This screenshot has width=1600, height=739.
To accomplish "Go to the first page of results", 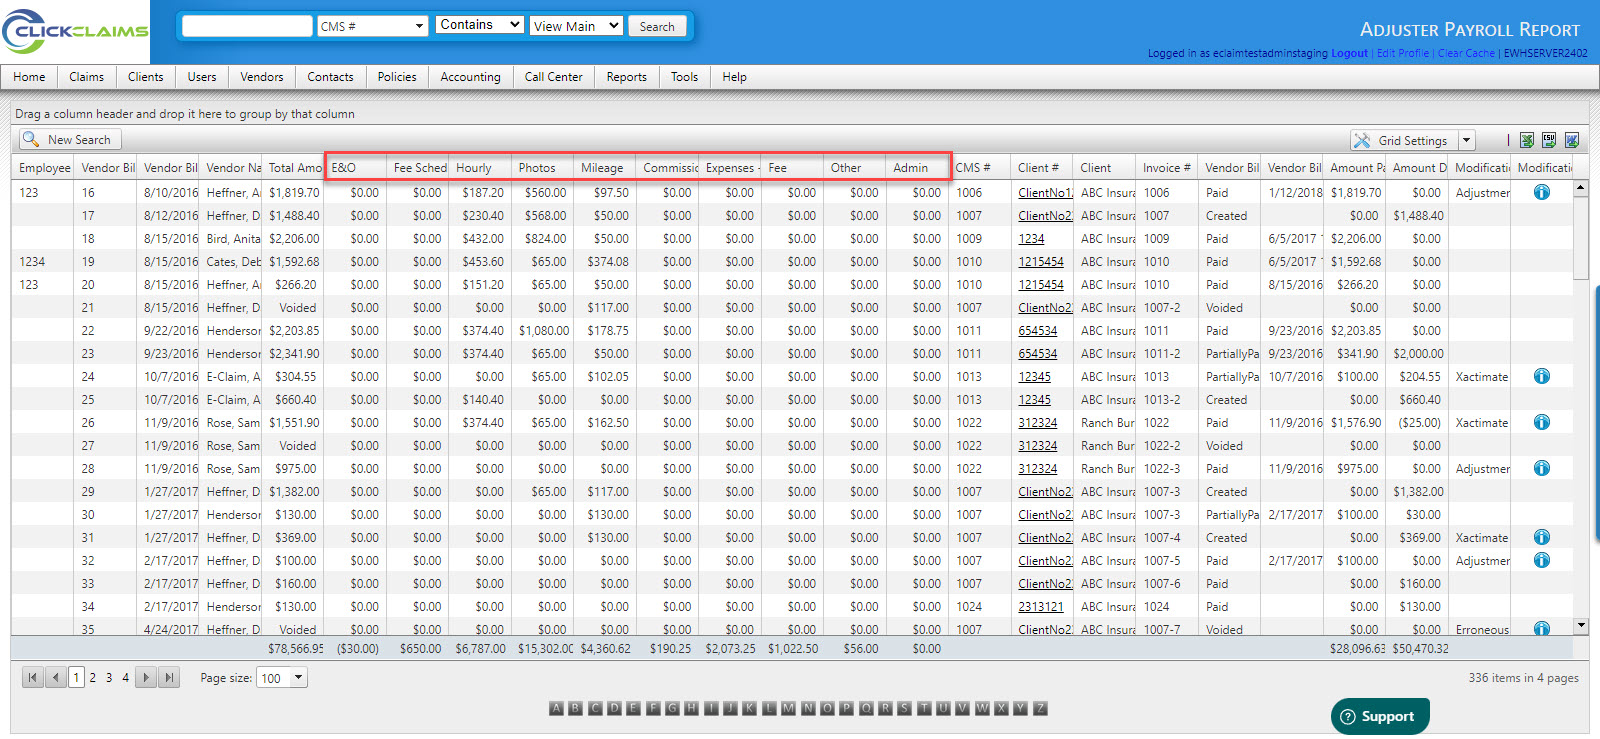I will pyautogui.click(x=33, y=677).
